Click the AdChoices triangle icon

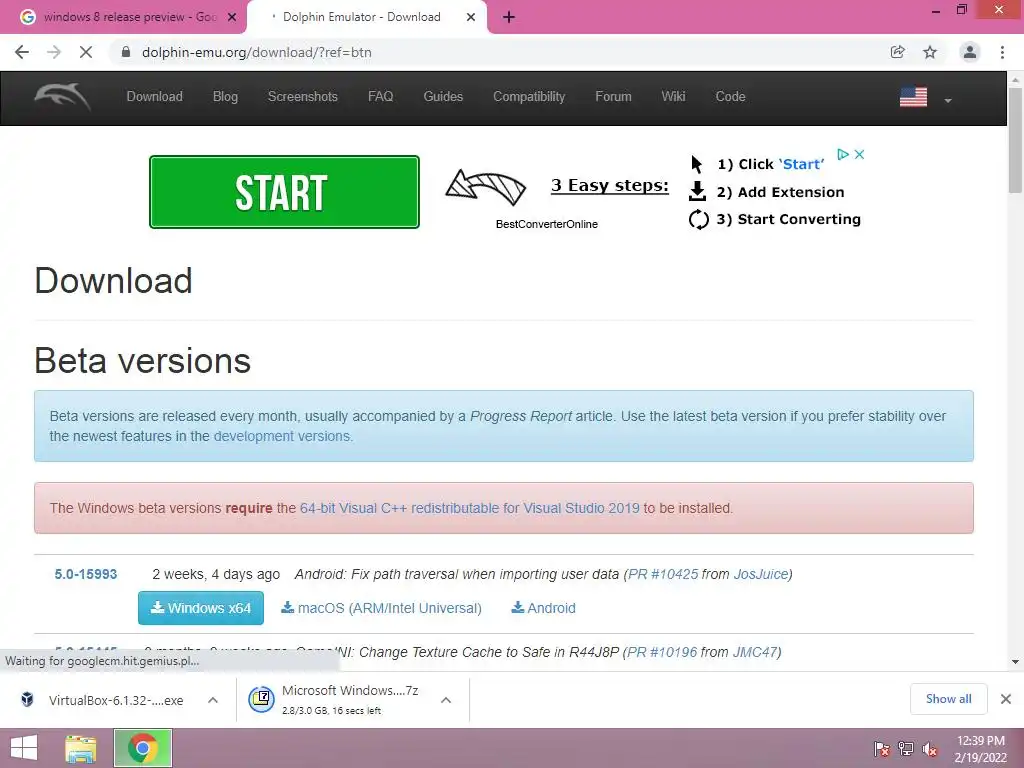pyautogui.click(x=843, y=154)
